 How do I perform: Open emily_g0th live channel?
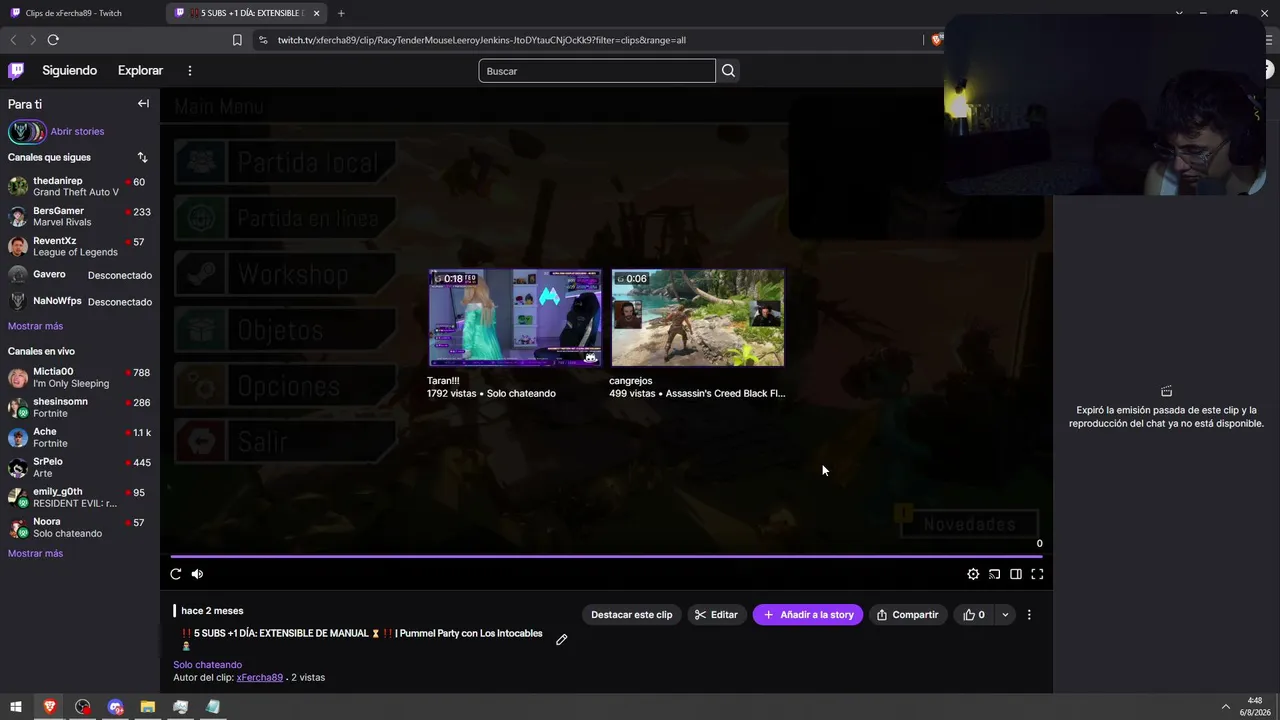tap(80, 497)
